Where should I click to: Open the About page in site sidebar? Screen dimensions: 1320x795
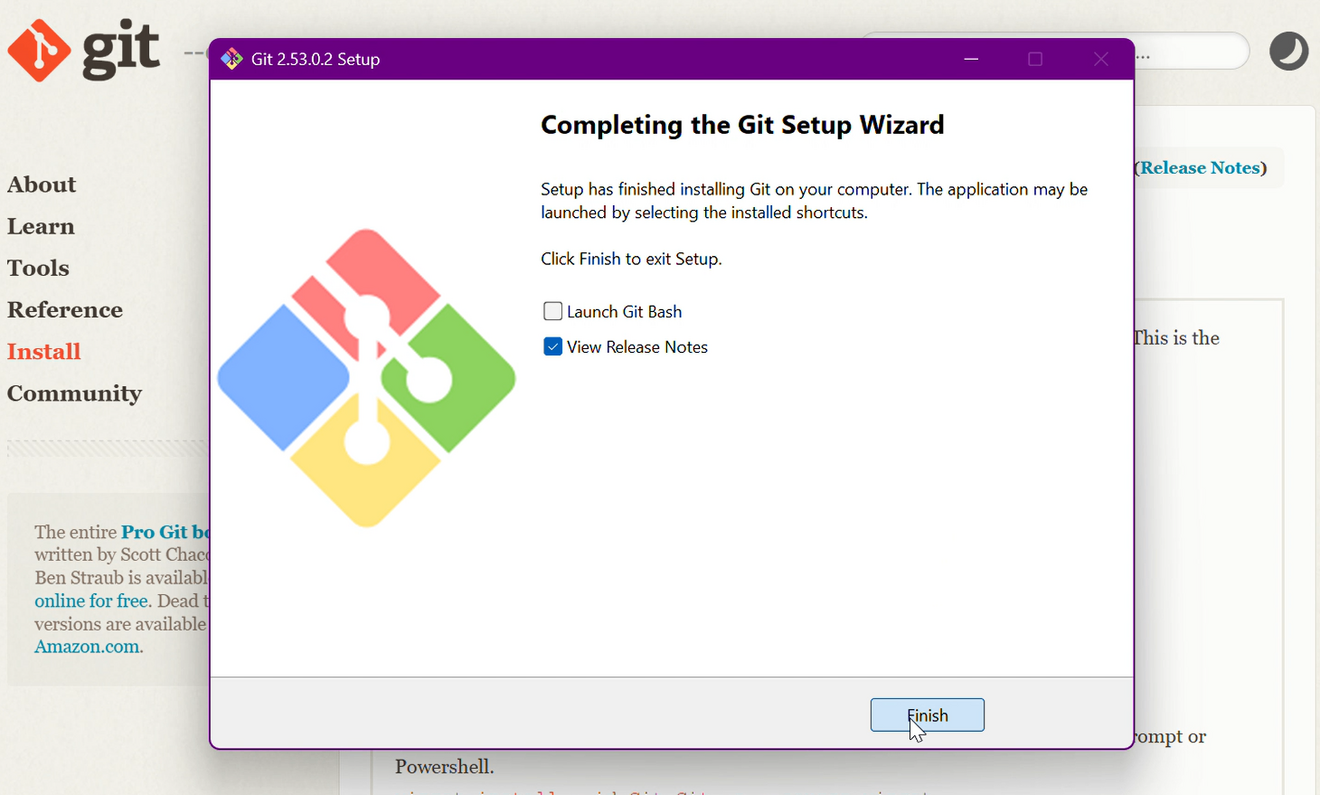click(42, 184)
